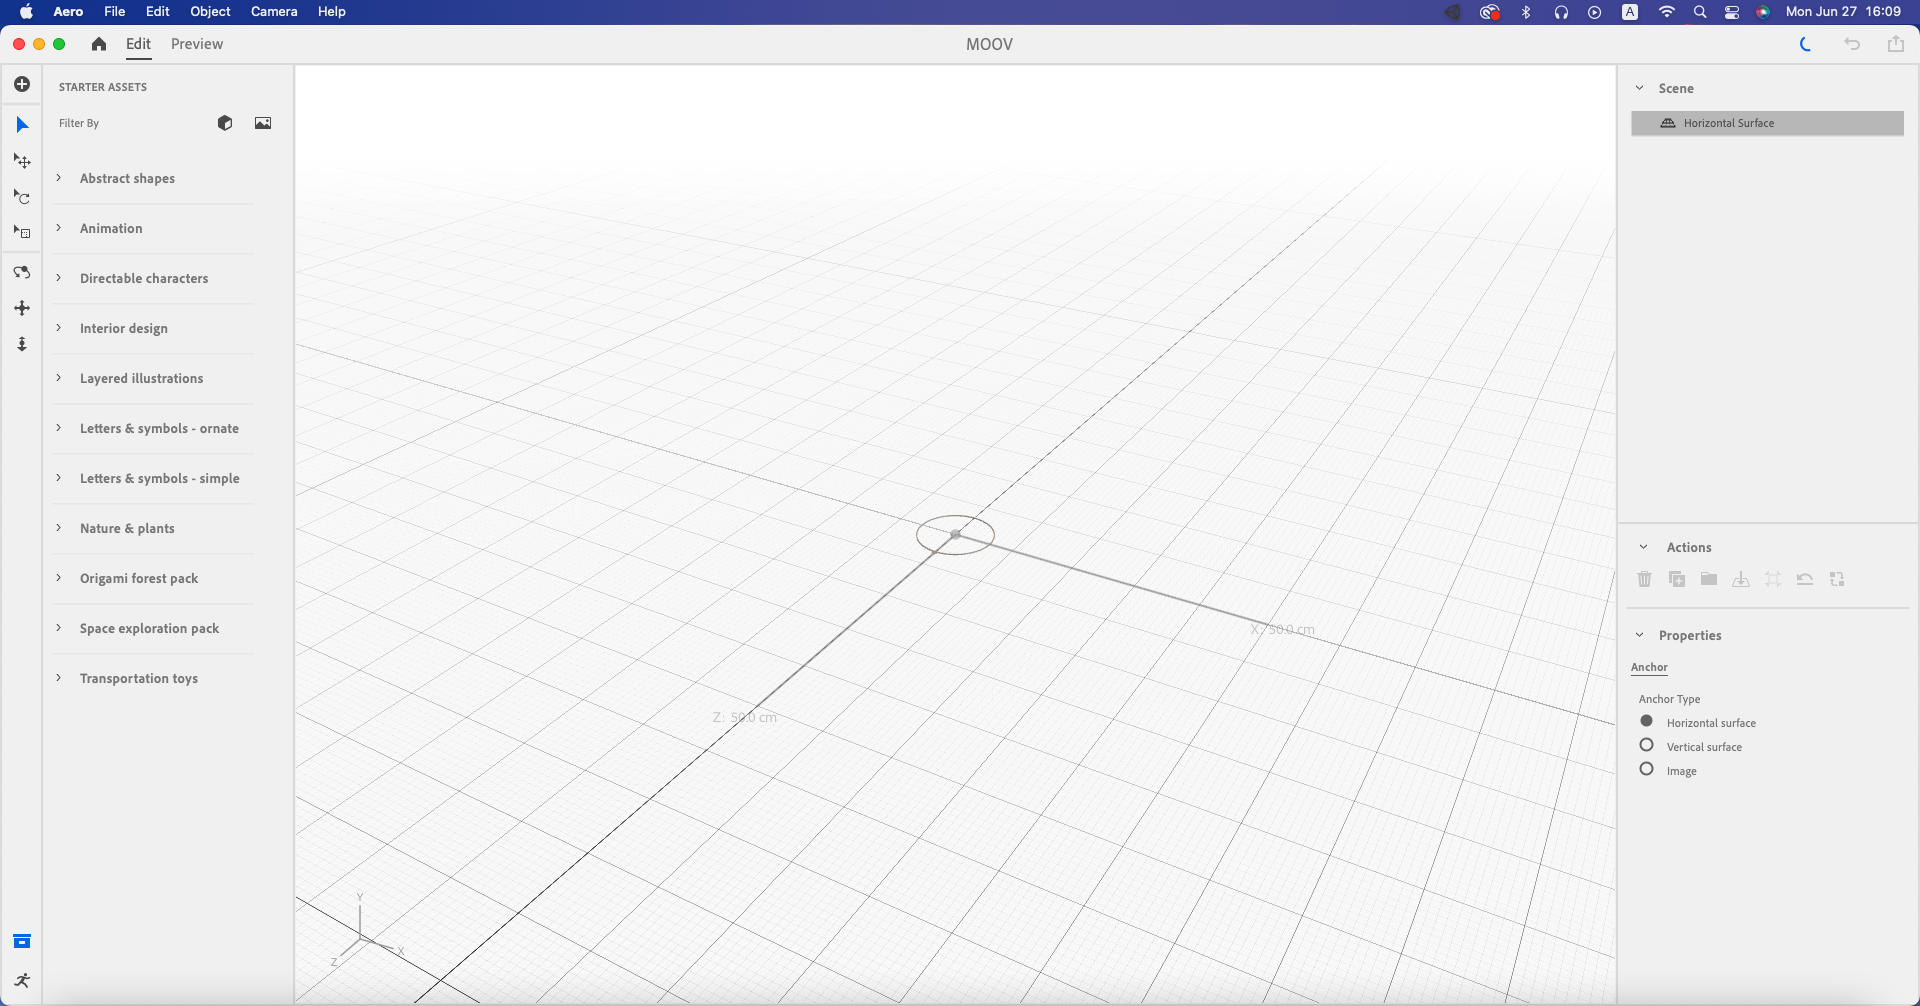The height and width of the screenshot is (1006, 1920).
Task: Switch to the Preview mode tab
Action: pyautogui.click(x=197, y=44)
